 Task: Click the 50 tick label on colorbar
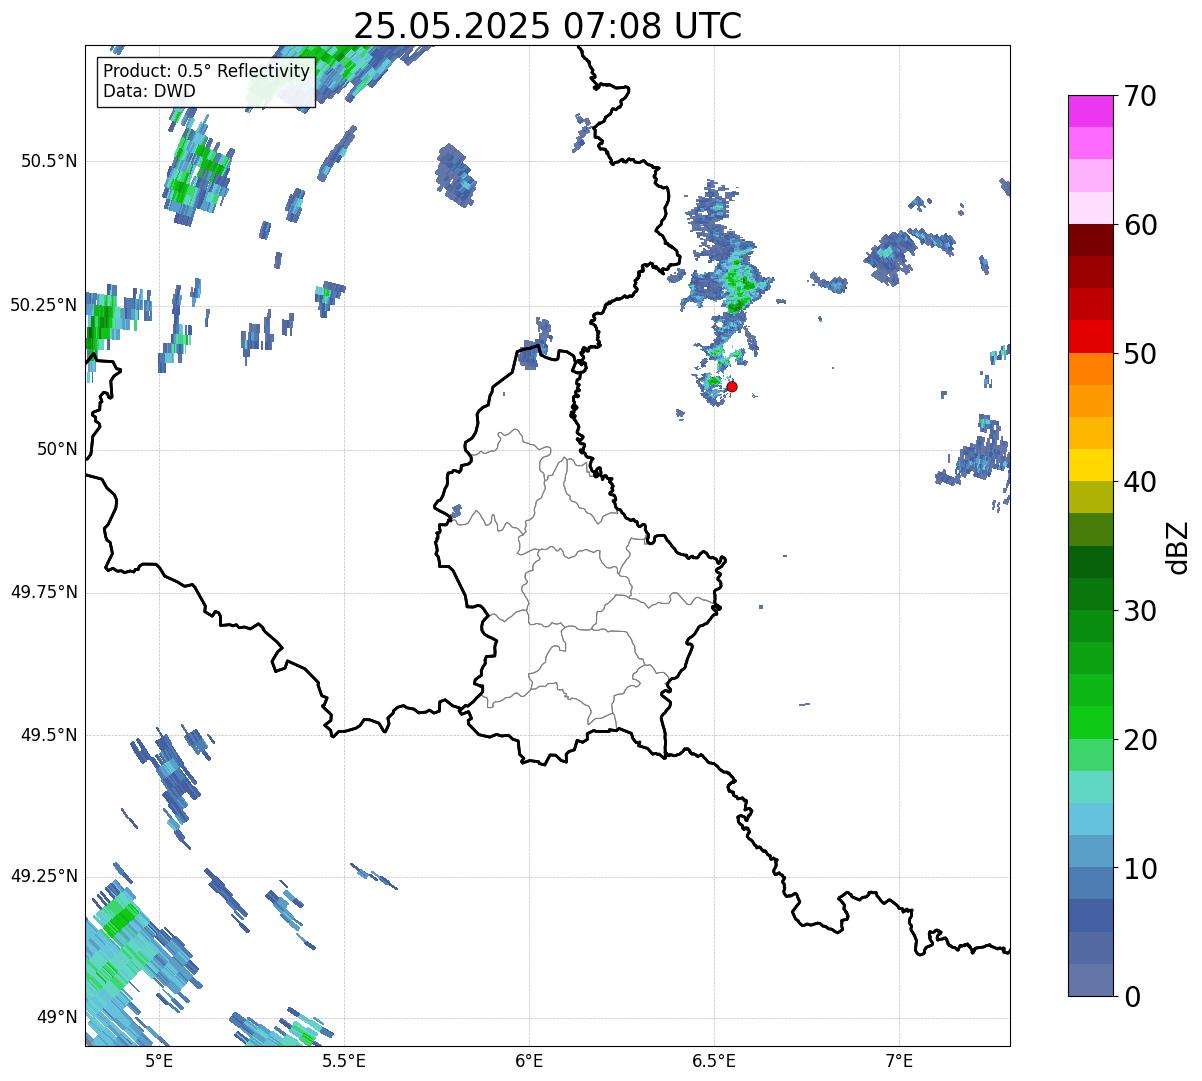(1139, 354)
